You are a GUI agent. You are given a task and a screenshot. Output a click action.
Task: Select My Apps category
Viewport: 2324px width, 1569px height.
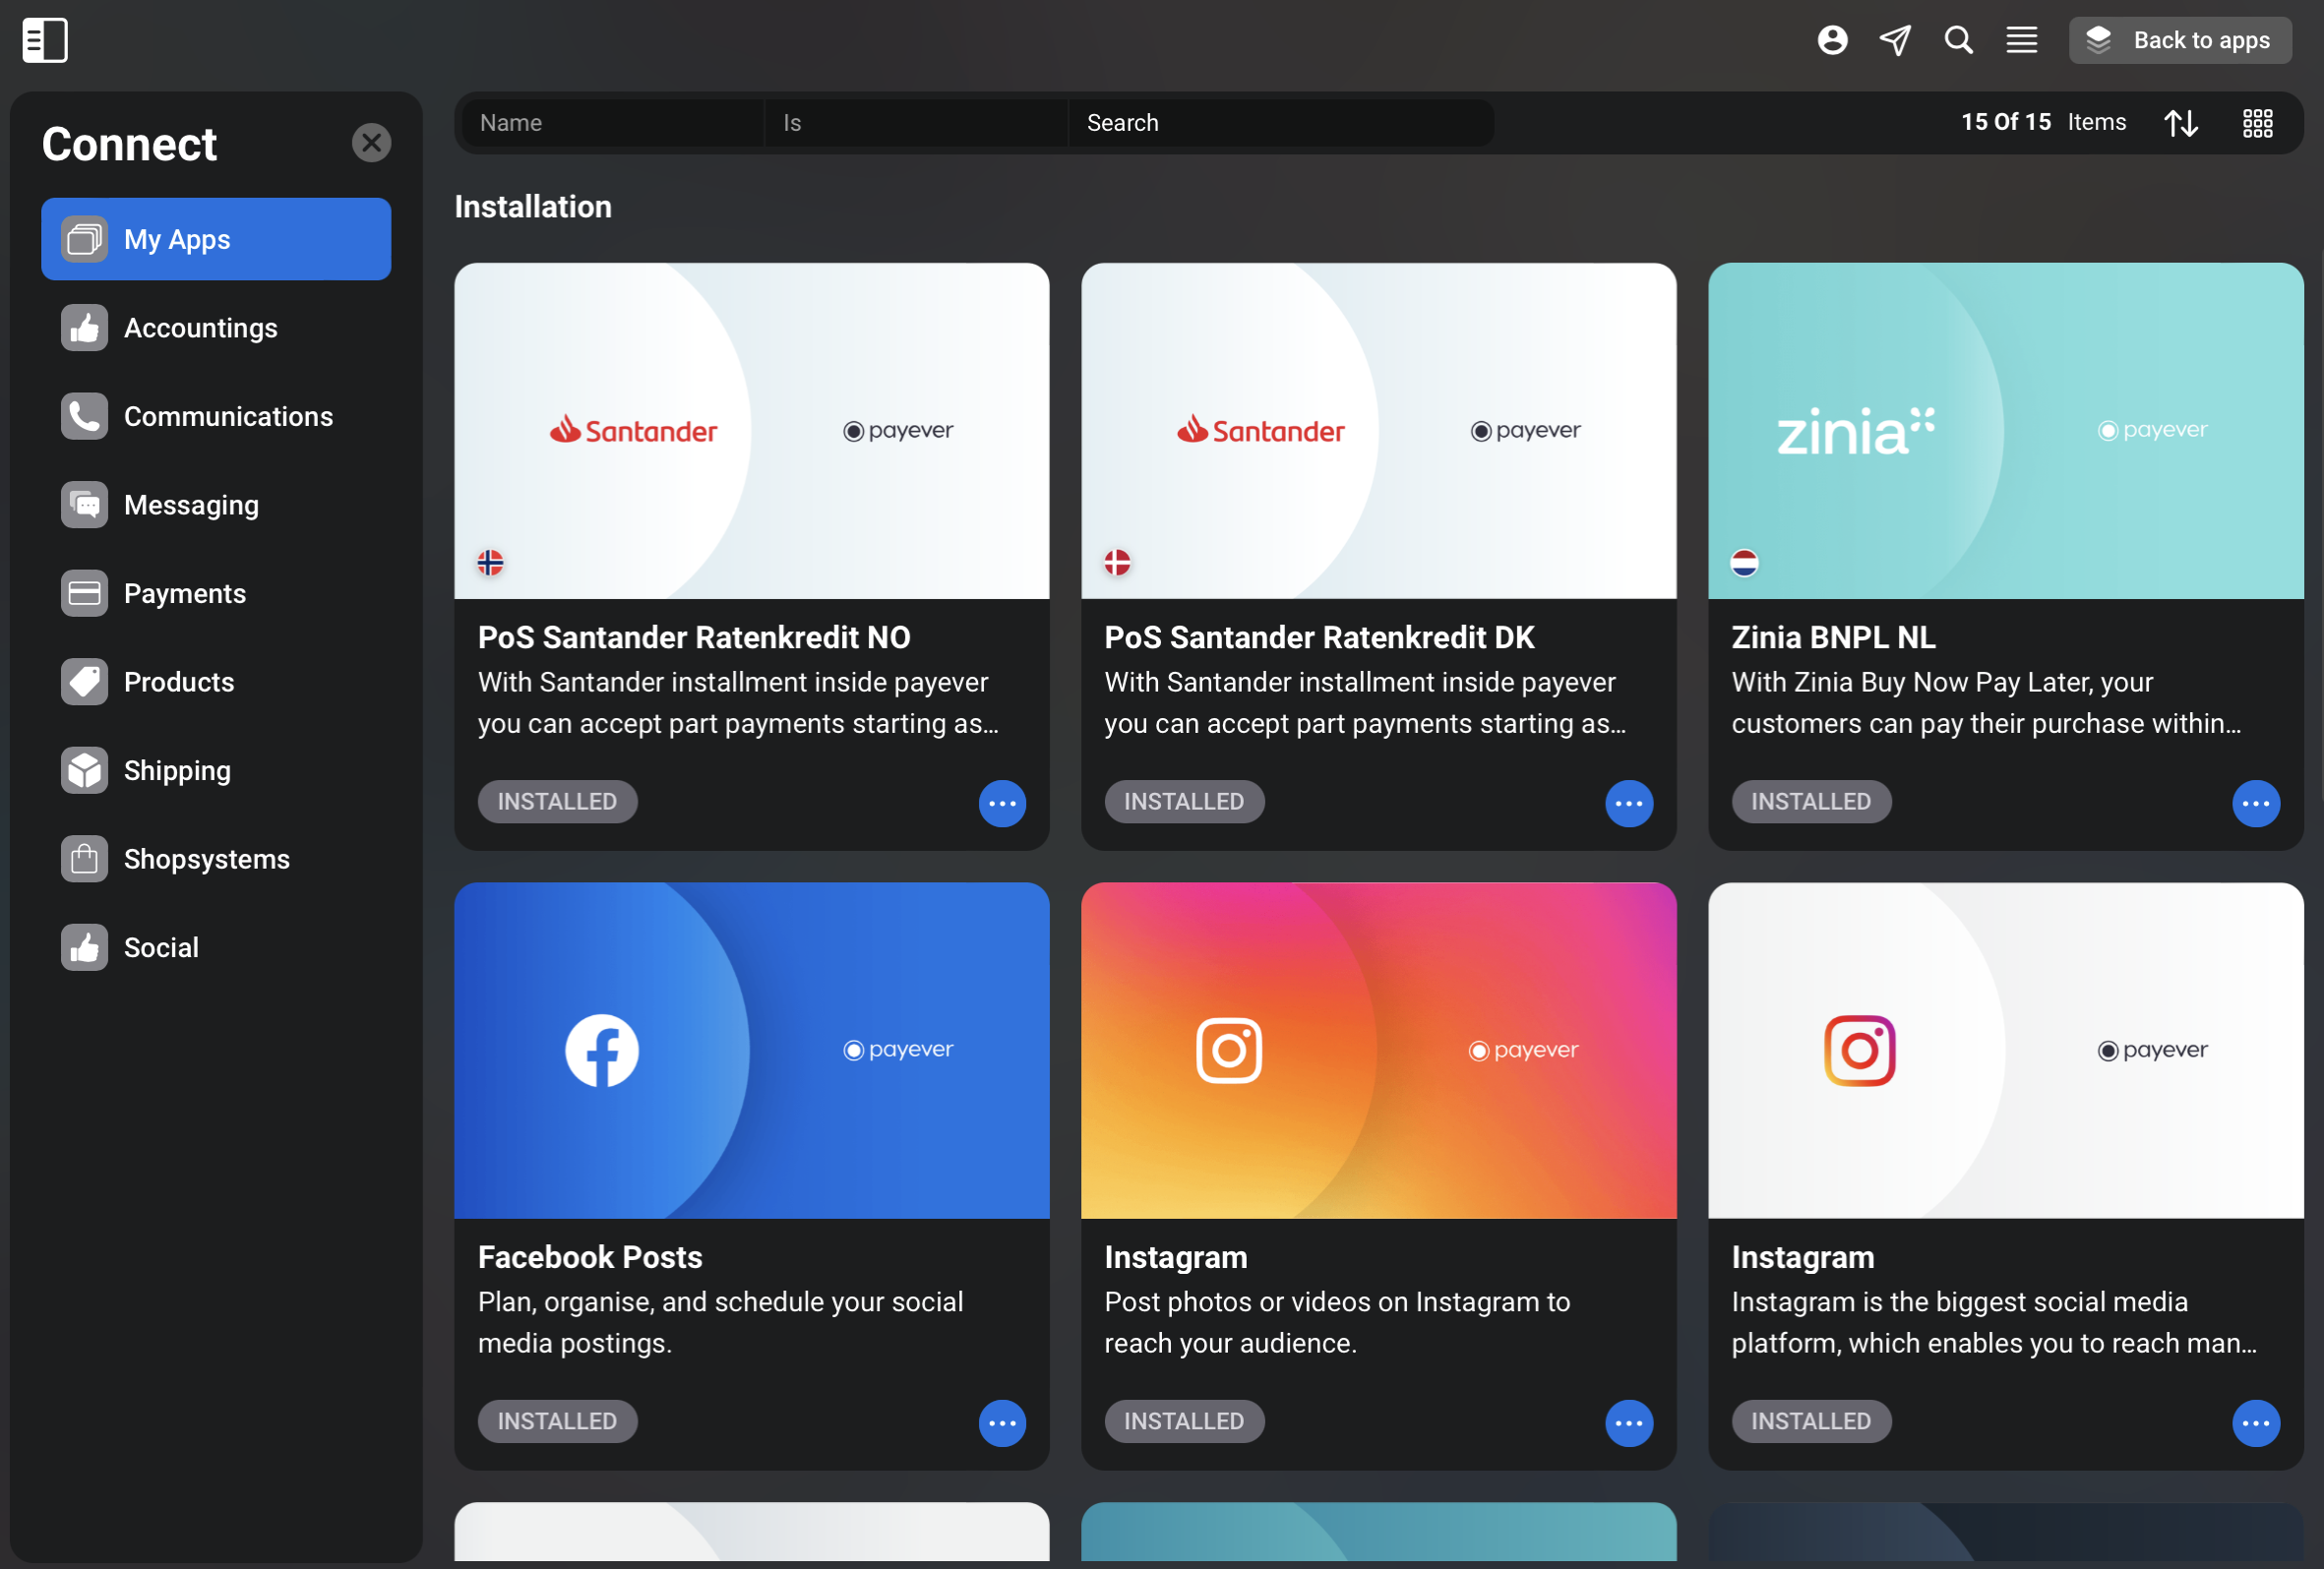pos(216,239)
